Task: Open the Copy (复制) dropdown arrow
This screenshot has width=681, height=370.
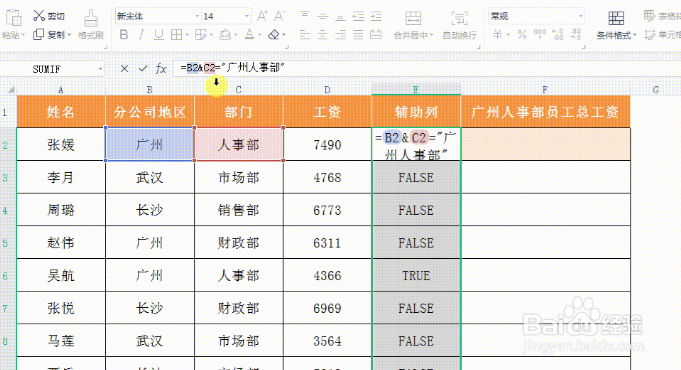Action: 69,35
